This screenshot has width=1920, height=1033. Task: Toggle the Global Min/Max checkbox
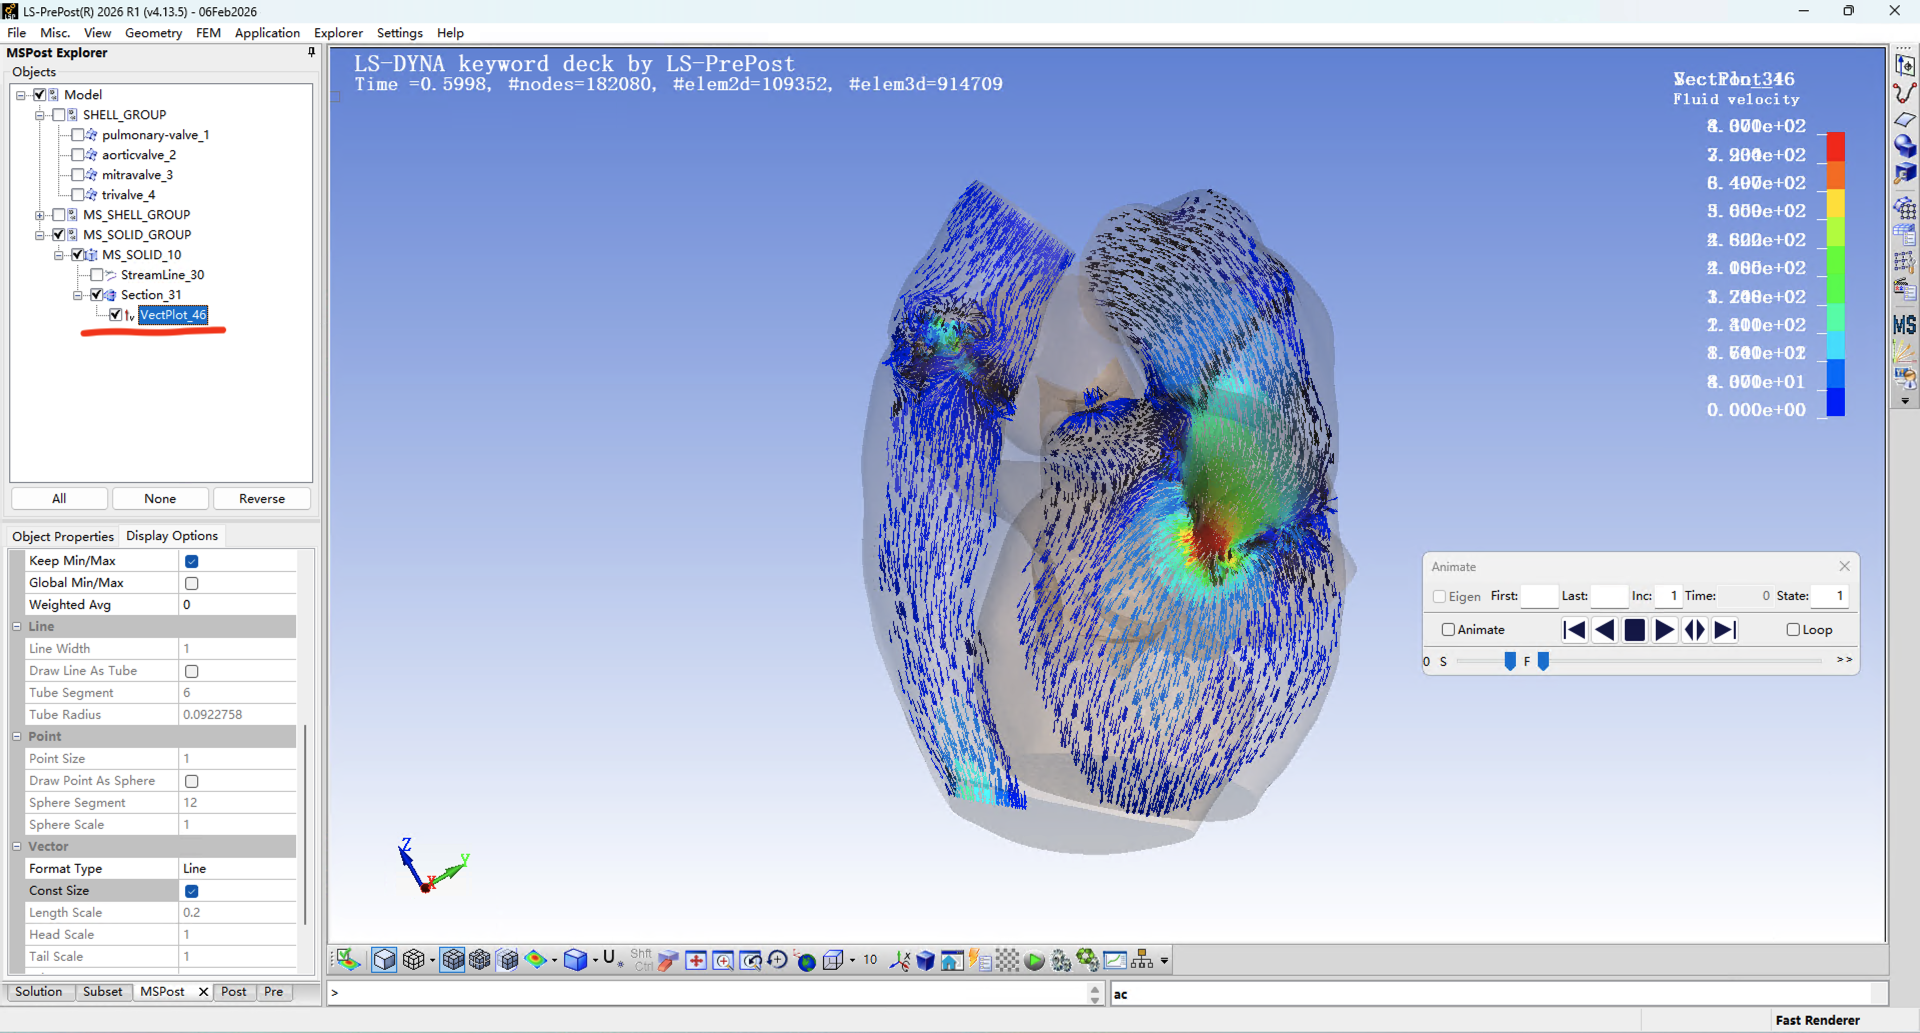tap(192, 583)
